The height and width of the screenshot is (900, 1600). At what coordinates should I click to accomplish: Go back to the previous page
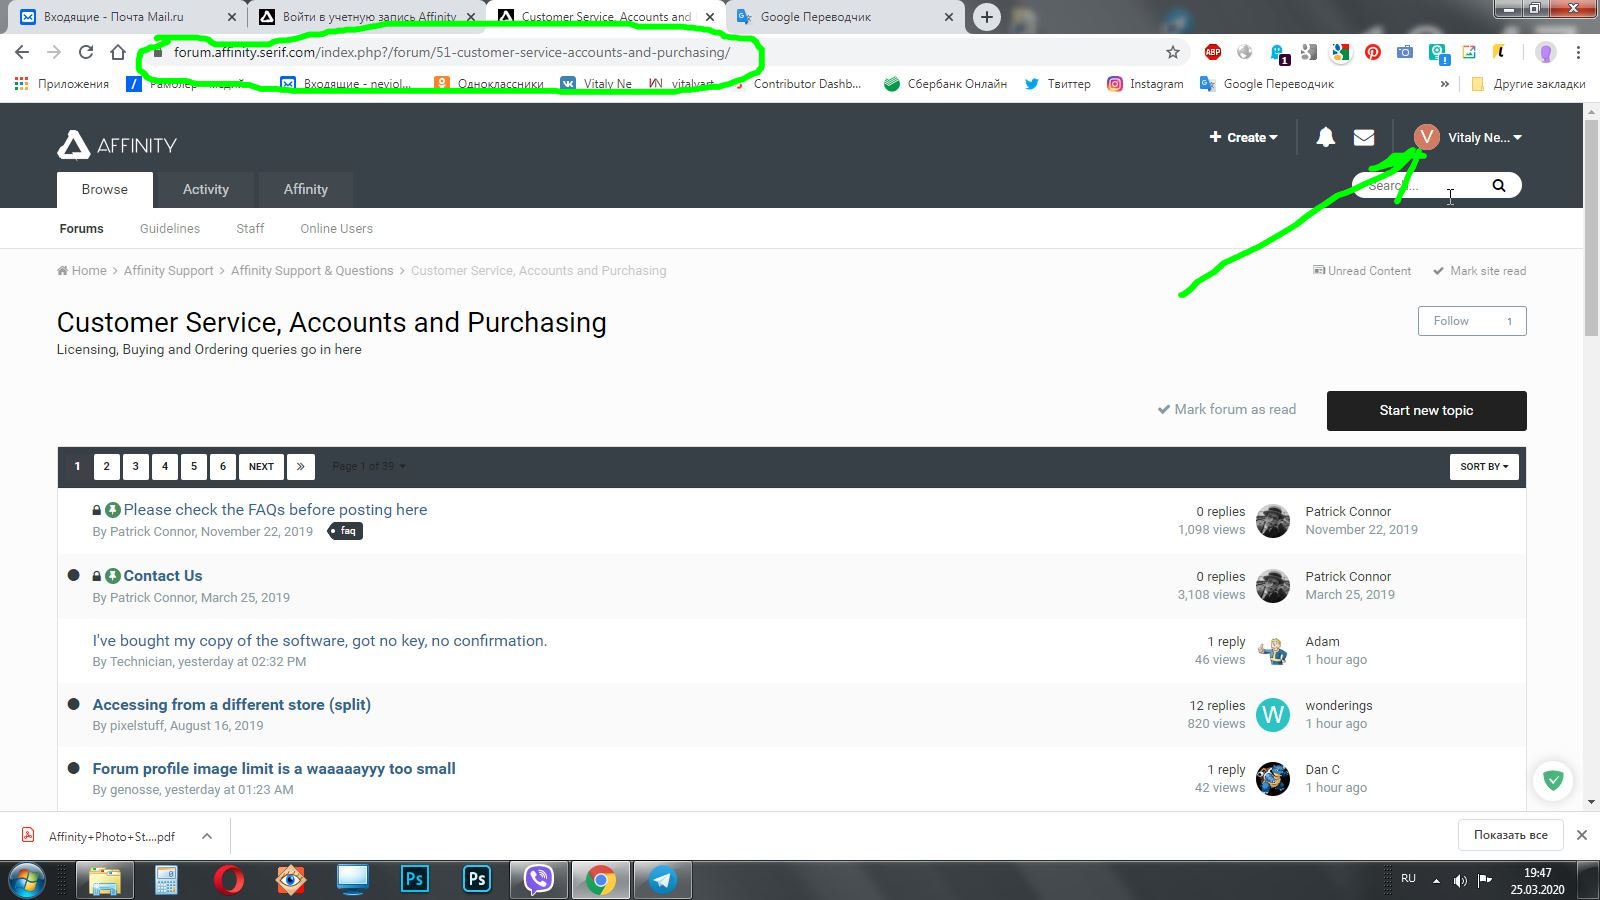tap(22, 52)
